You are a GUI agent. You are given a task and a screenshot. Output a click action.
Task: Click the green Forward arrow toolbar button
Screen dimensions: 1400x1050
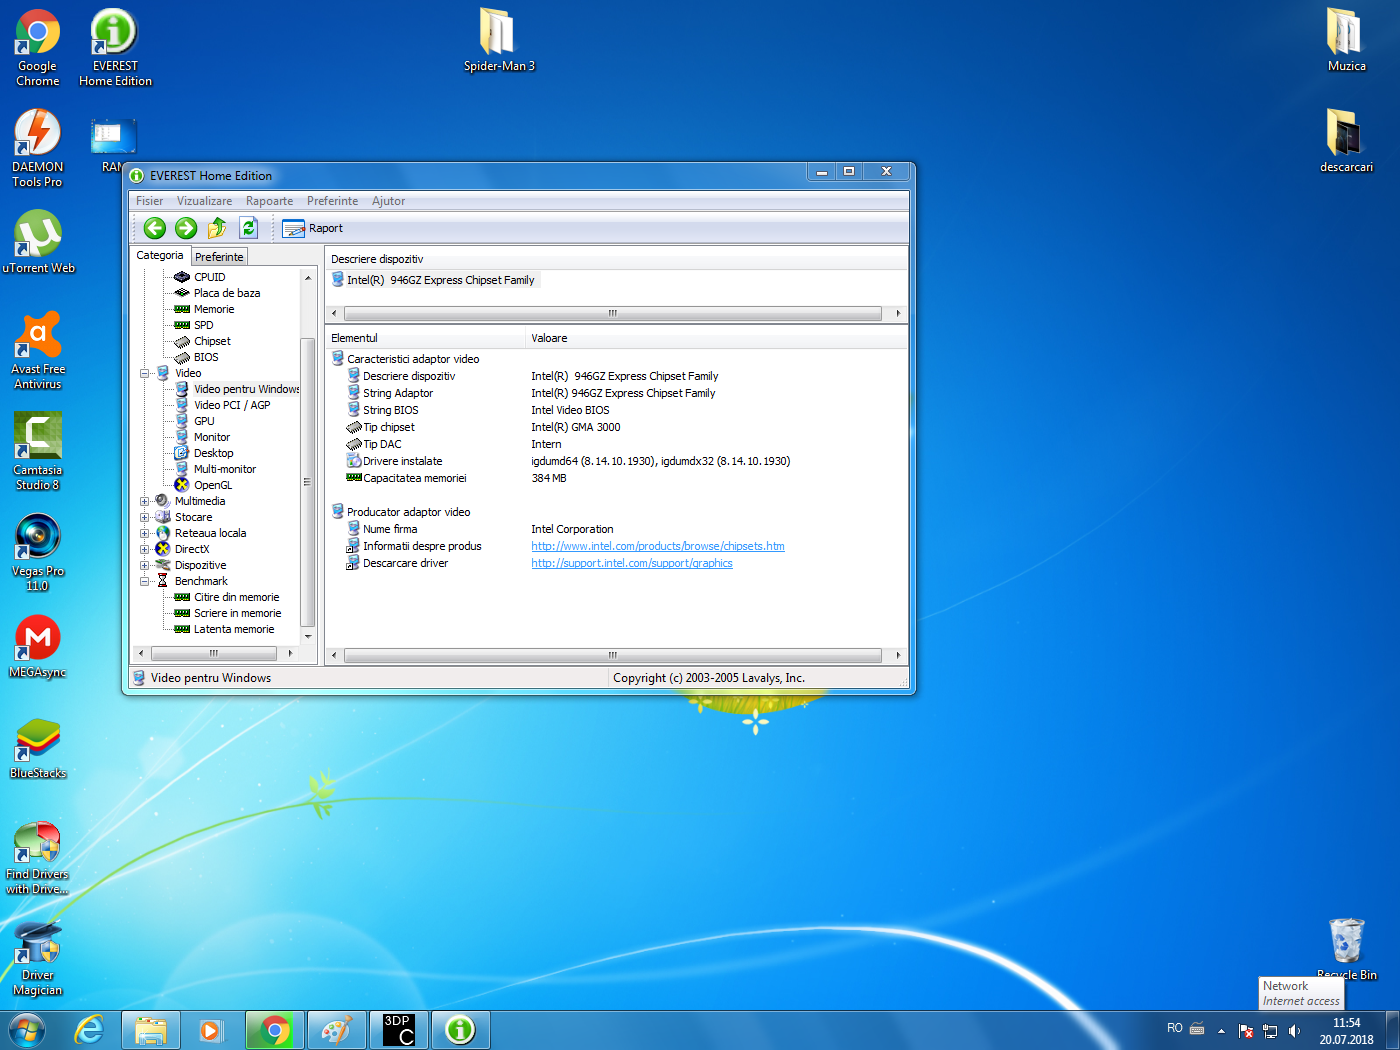coord(186,228)
